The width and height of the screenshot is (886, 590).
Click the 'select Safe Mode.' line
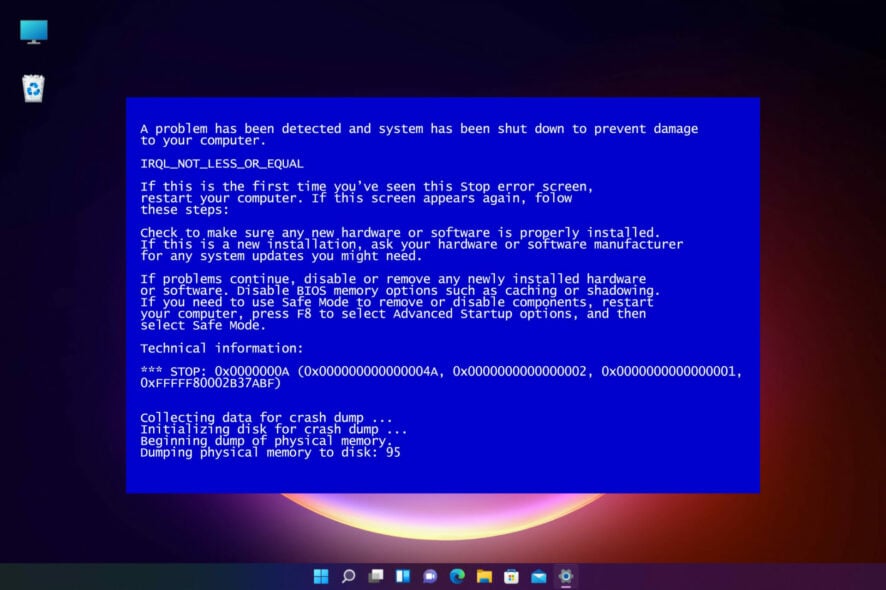(203, 326)
